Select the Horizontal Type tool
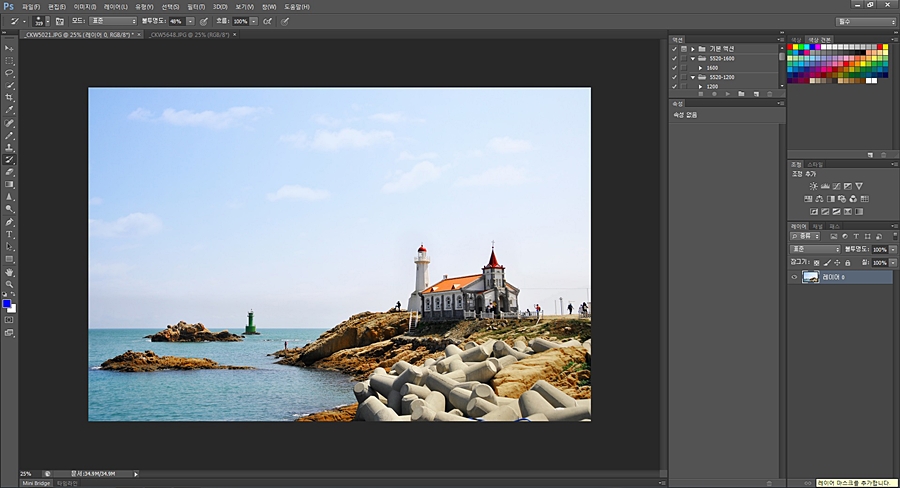 (9, 234)
